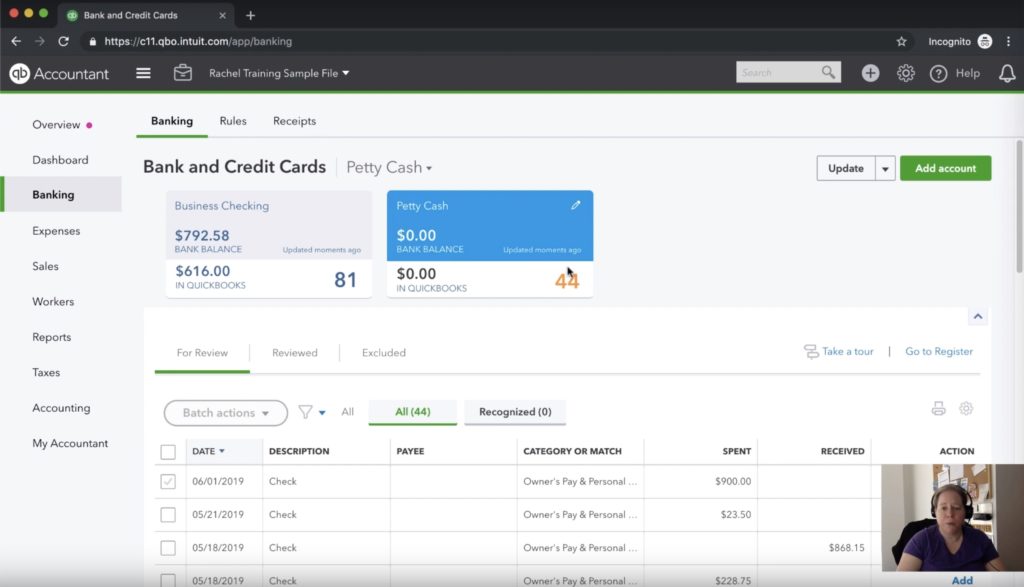
Task: Close the Bank and Credit Cards tab
Action: coord(222,15)
